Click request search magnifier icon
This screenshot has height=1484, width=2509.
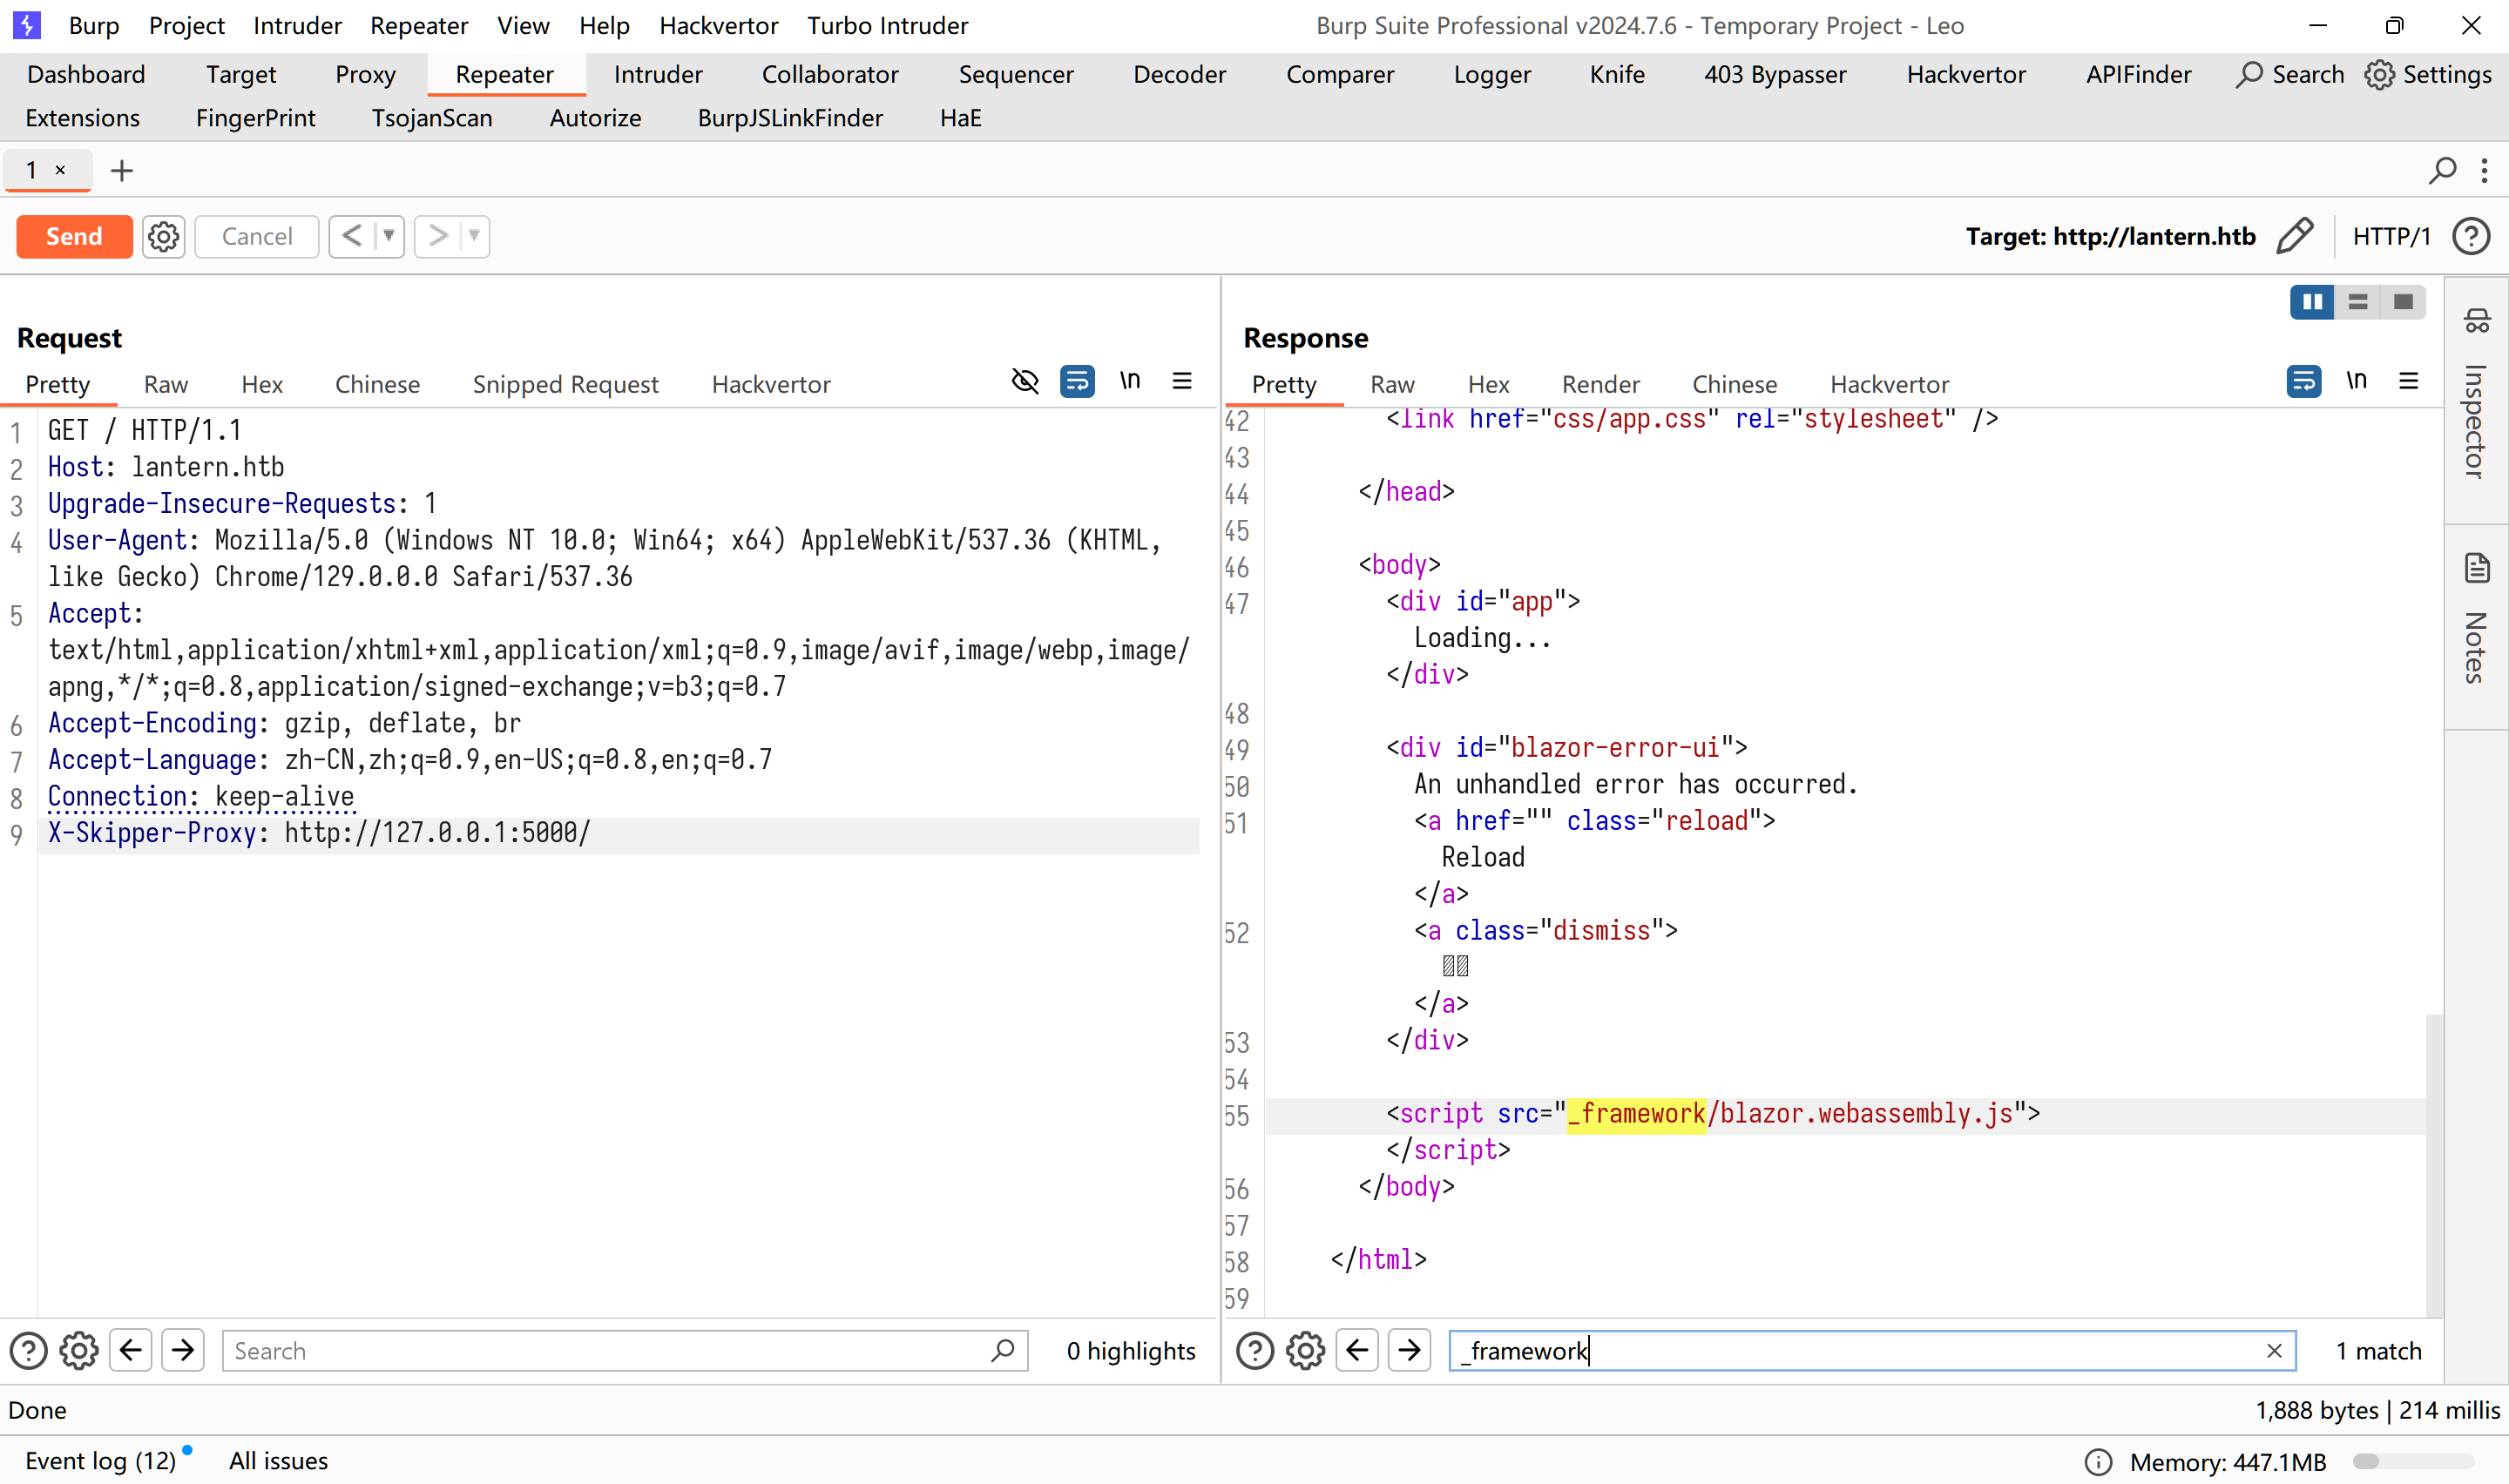pyautogui.click(x=1003, y=1351)
